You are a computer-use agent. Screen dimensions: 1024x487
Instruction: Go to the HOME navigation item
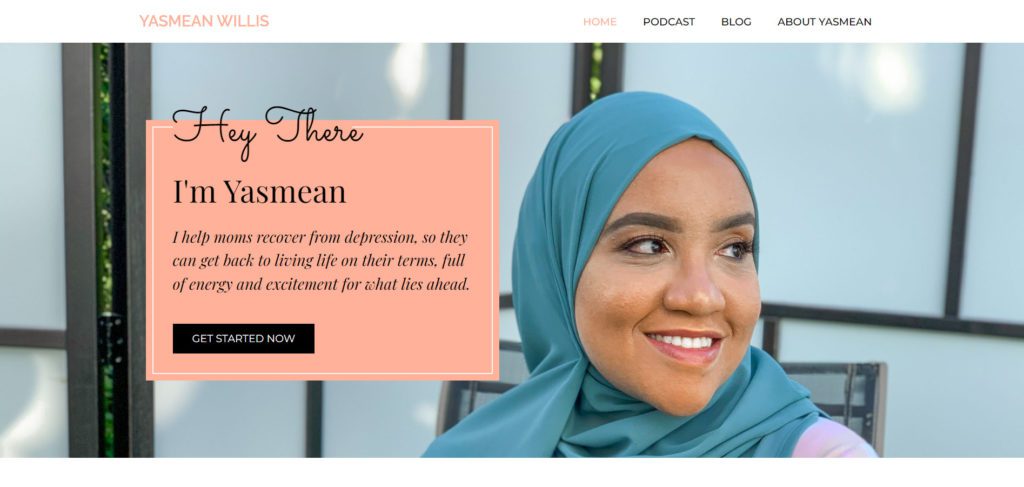point(600,22)
